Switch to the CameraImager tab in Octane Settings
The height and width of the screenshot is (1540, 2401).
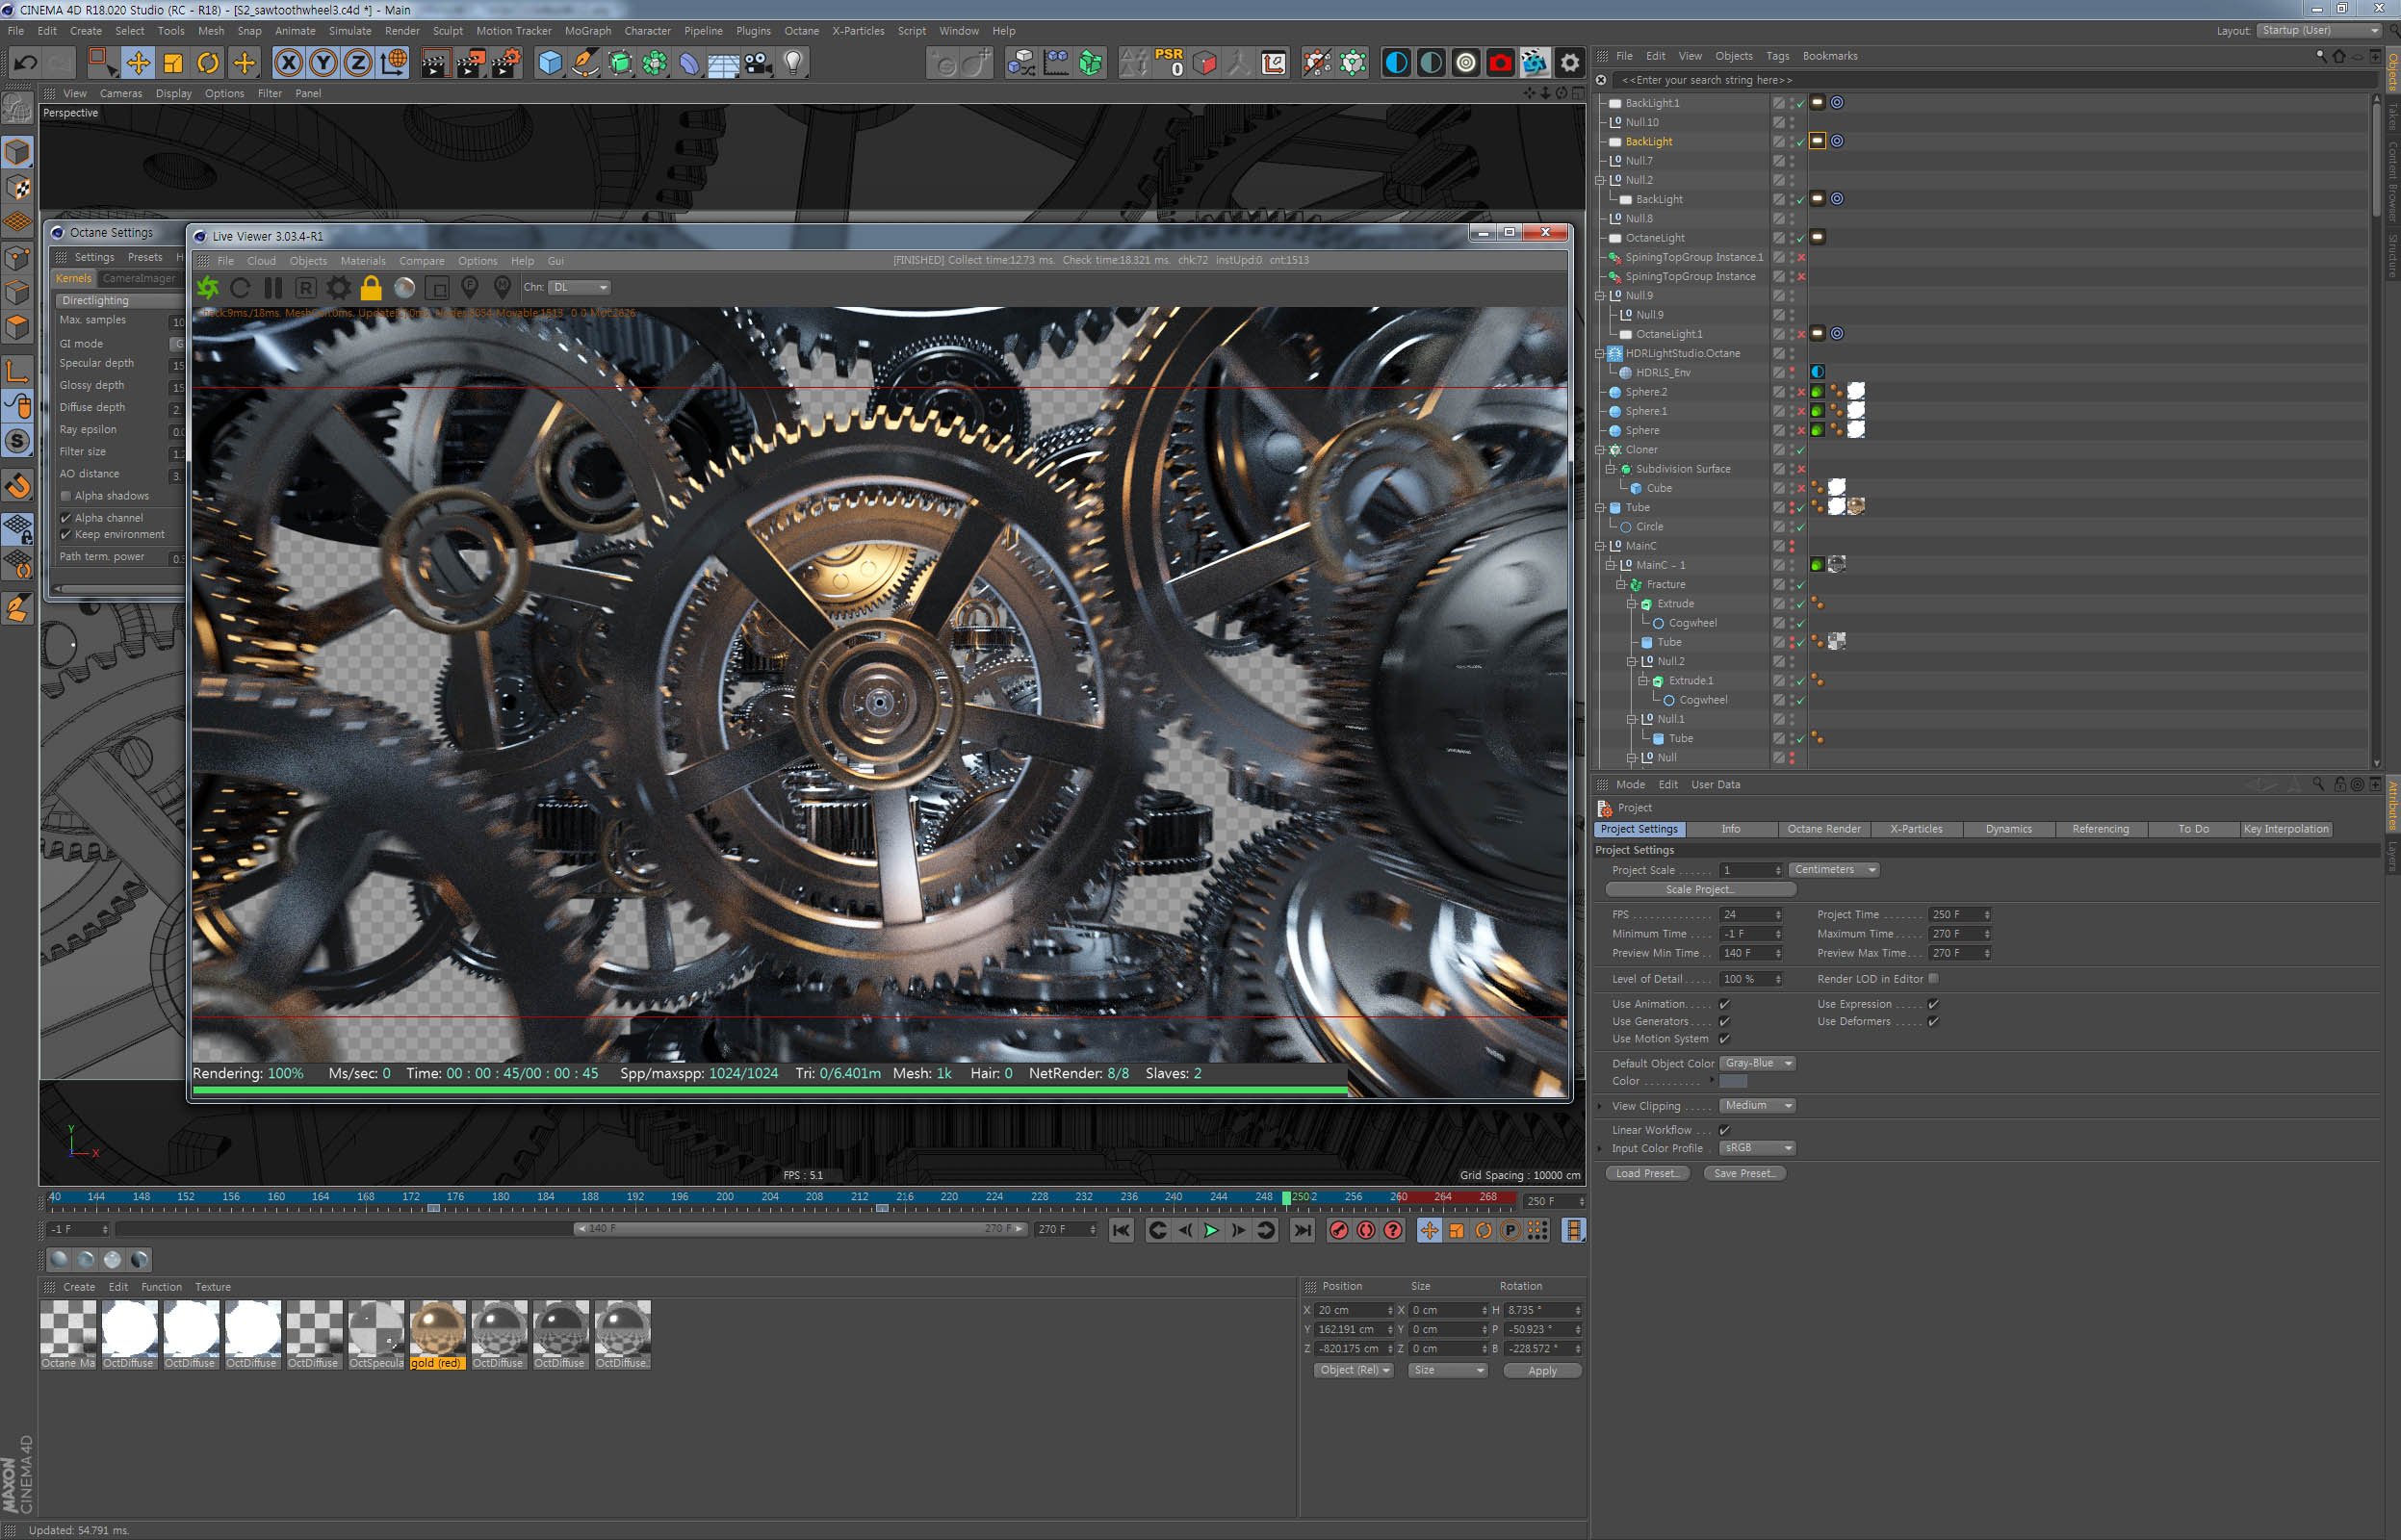click(x=139, y=279)
